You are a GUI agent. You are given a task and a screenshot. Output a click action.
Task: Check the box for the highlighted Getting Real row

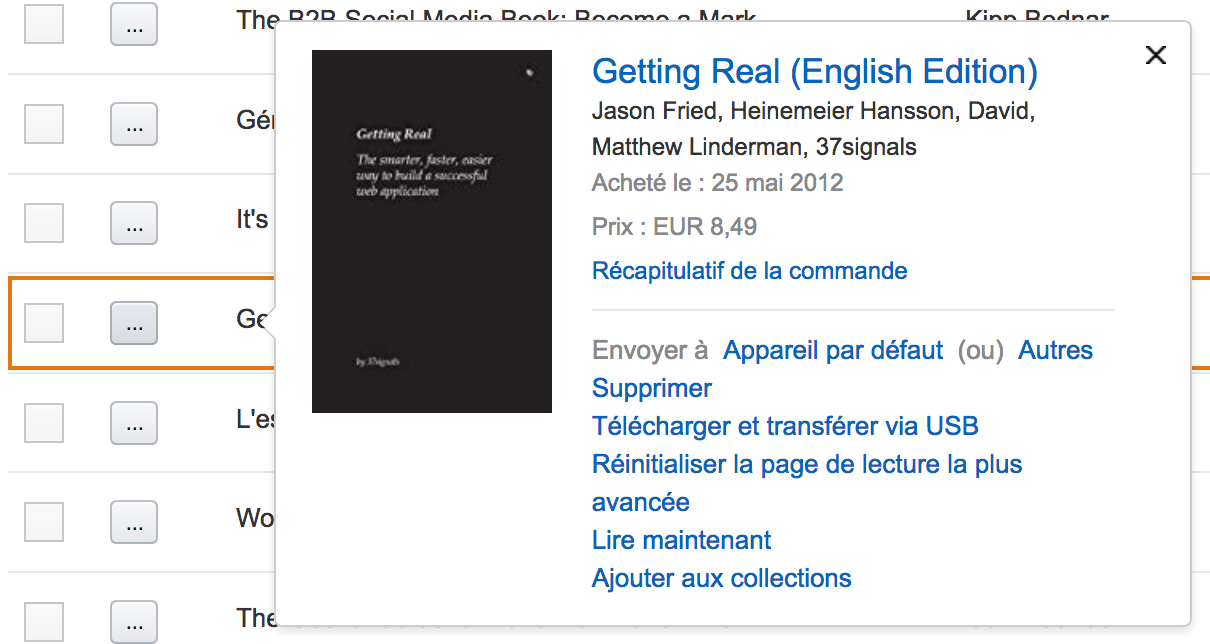(44, 323)
